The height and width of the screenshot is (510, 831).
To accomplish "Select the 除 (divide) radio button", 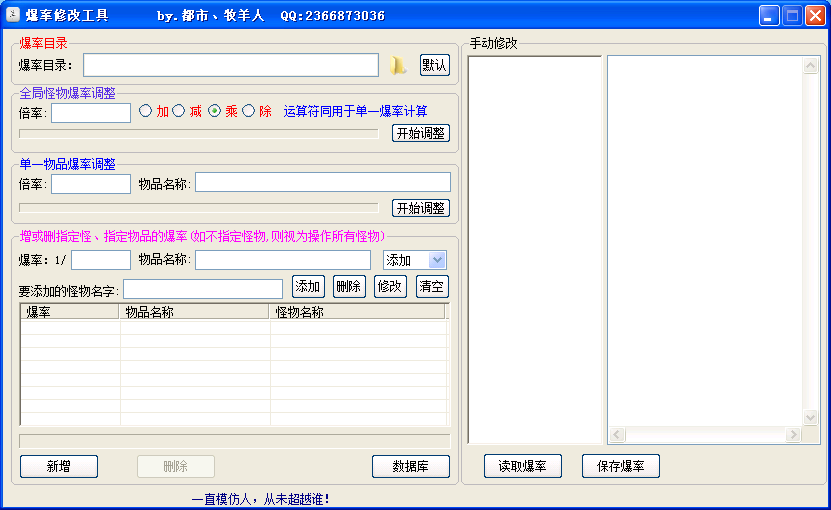I will click(249, 112).
